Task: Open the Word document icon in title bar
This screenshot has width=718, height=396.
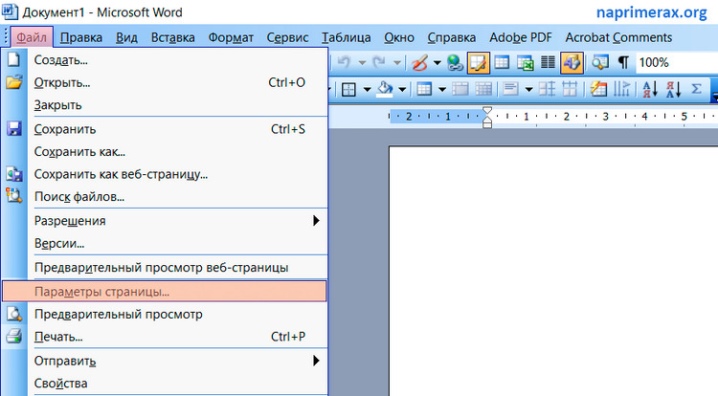Action: click(x=10, y=12)
